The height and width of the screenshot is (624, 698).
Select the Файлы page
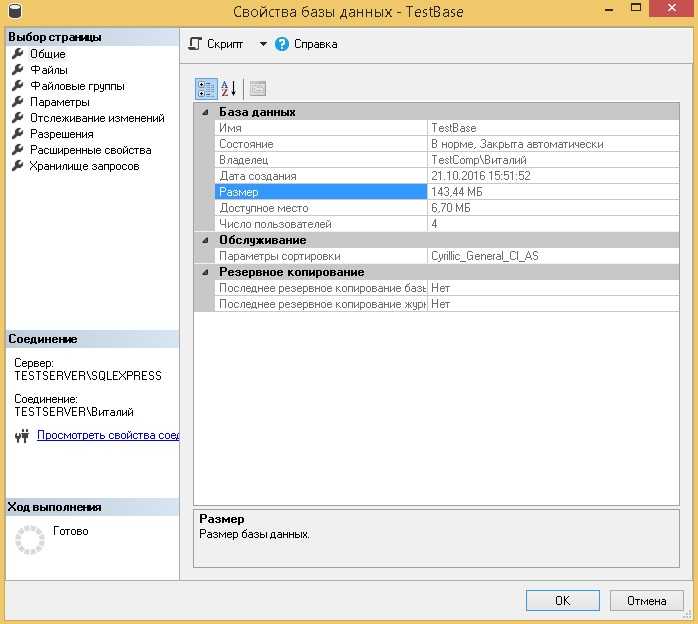point(48,70)
